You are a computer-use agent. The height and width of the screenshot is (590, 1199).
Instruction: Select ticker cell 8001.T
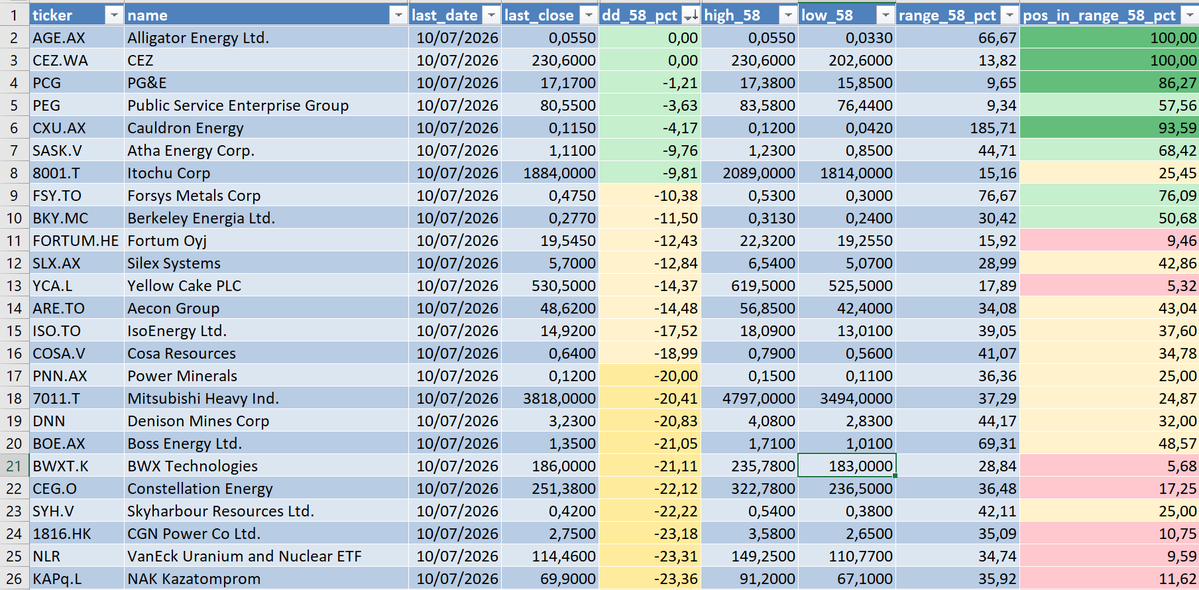(76, 173)
